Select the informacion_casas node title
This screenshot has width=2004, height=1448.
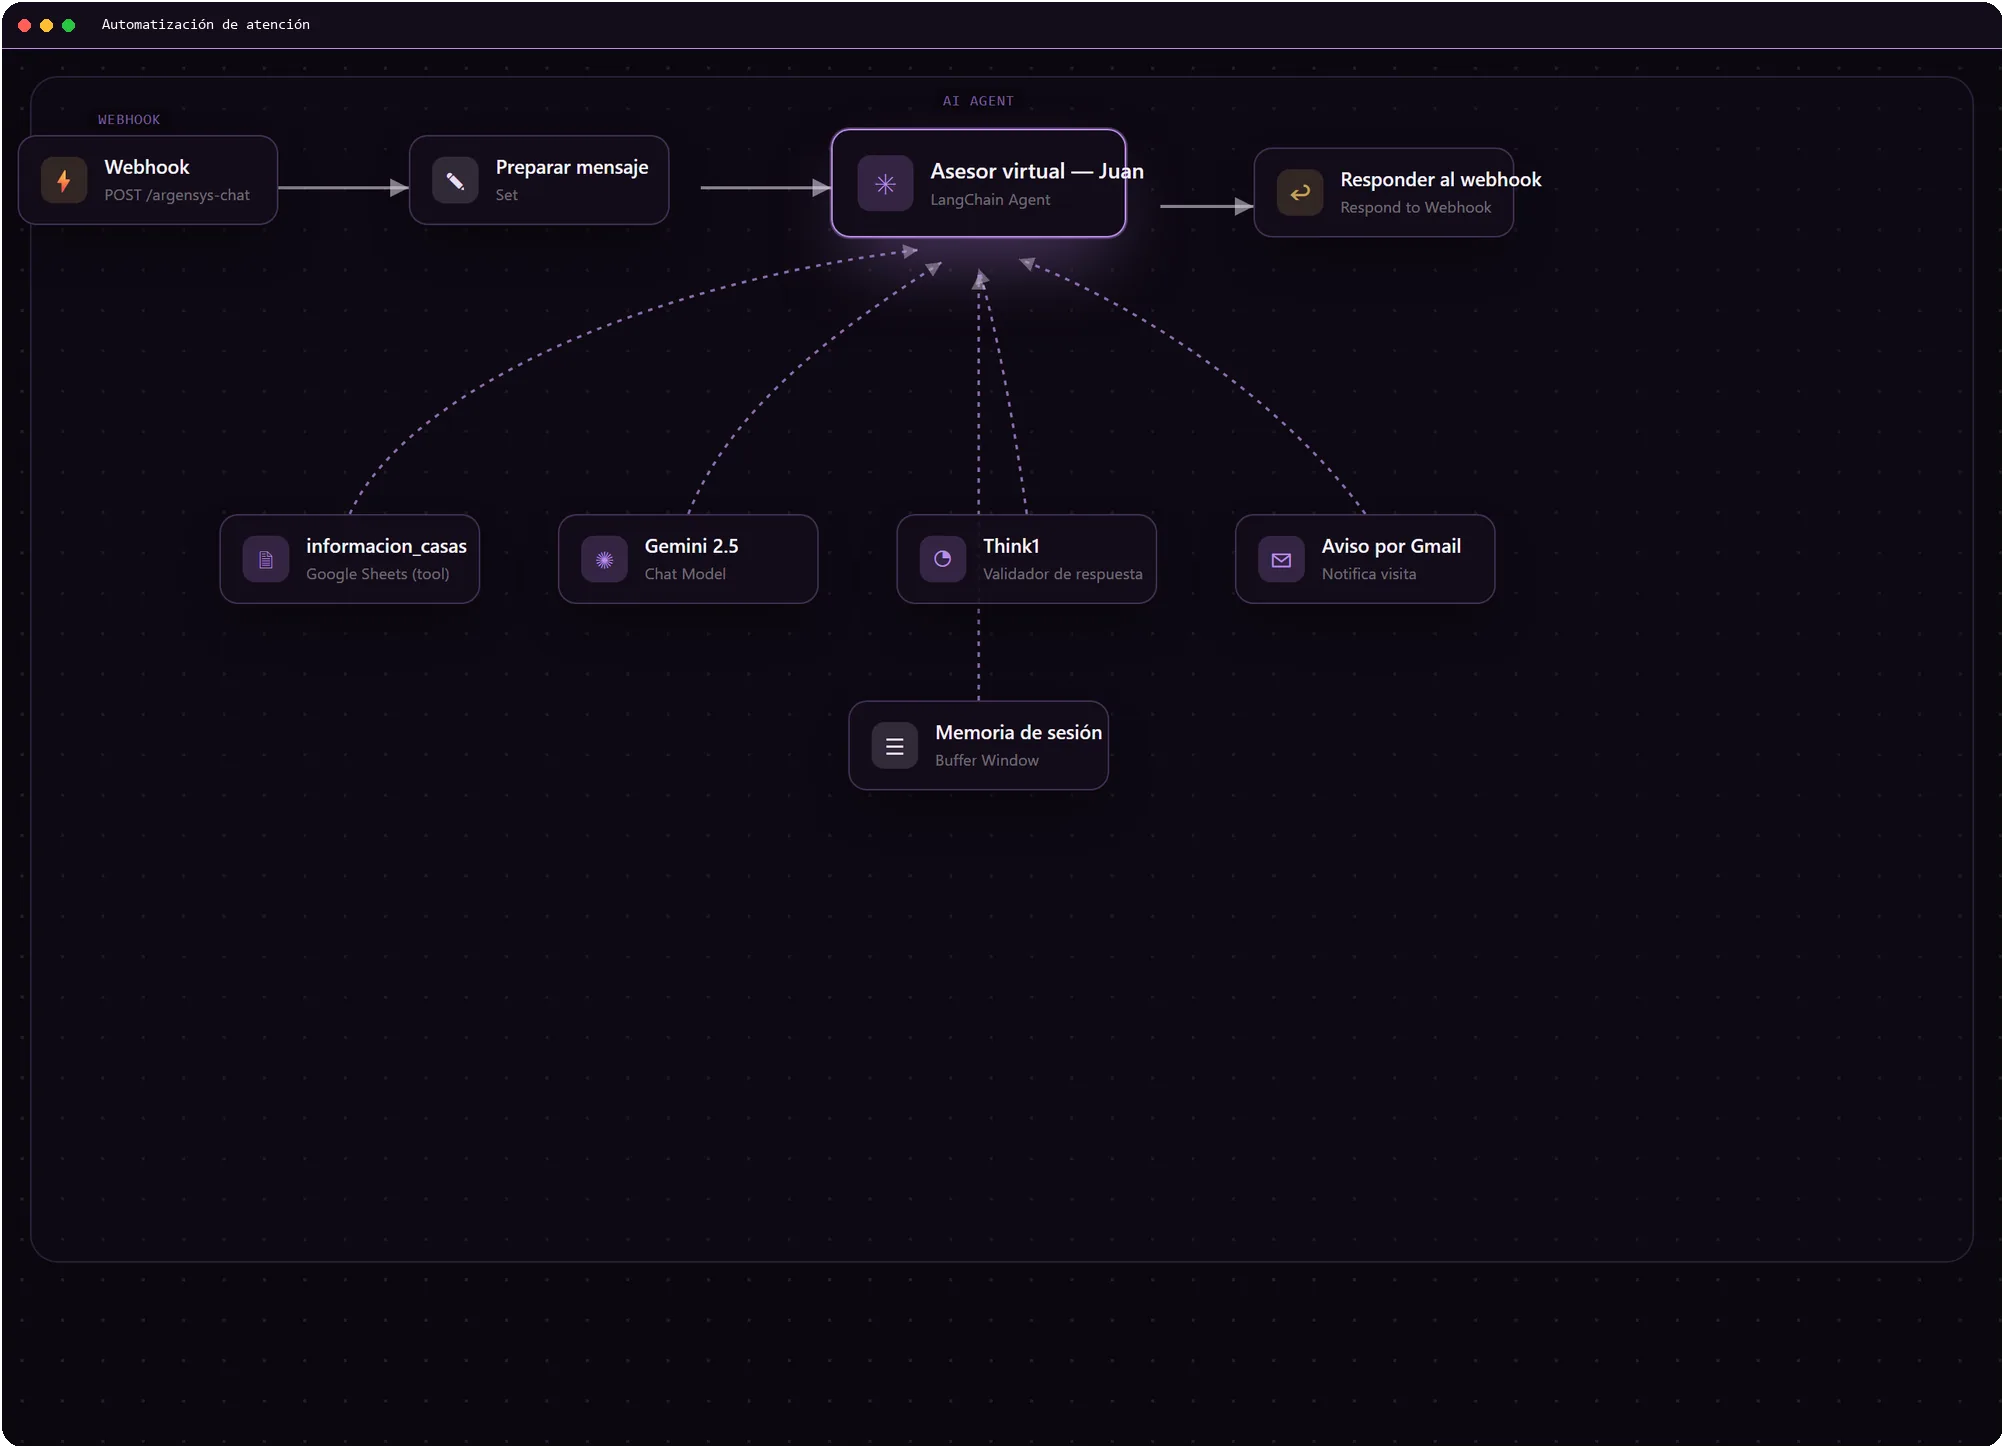click(x=386, y=546)
